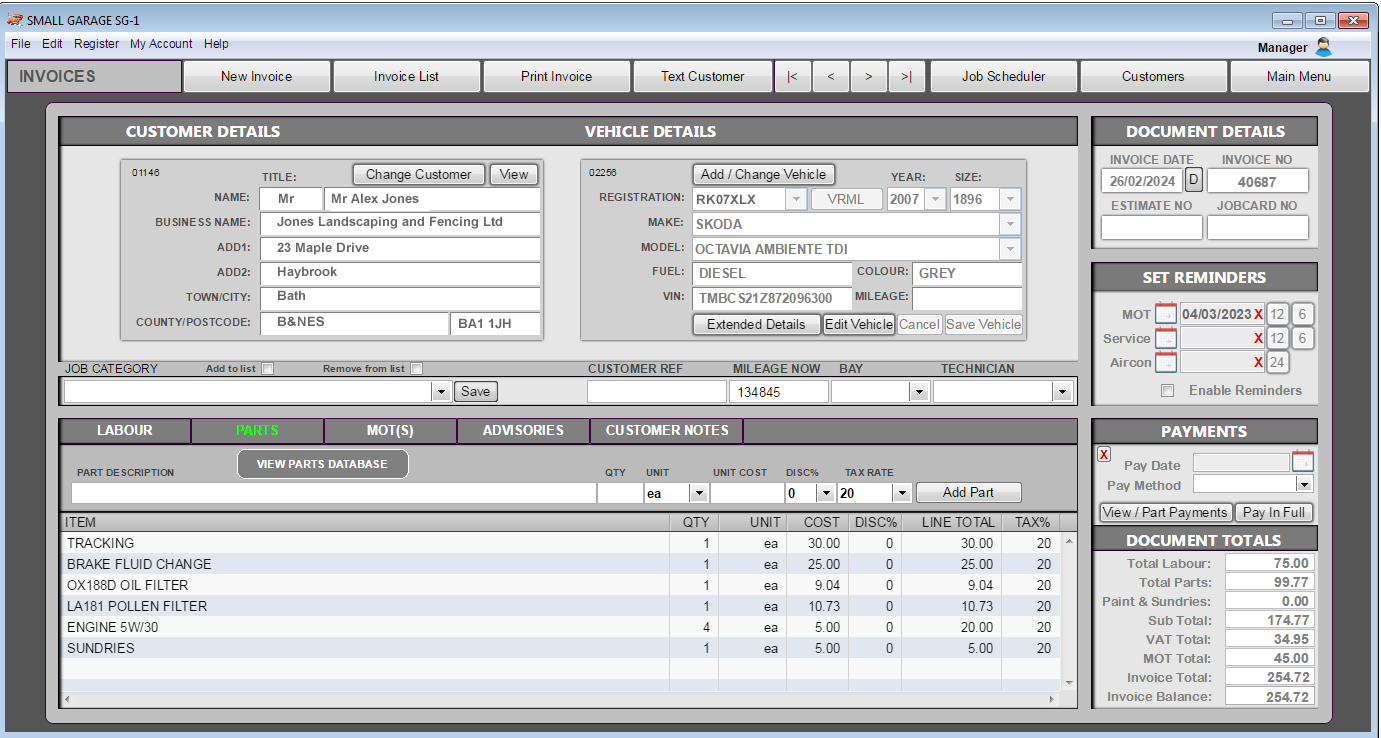Click the D button beside Invoice Date

[1193, 180]
